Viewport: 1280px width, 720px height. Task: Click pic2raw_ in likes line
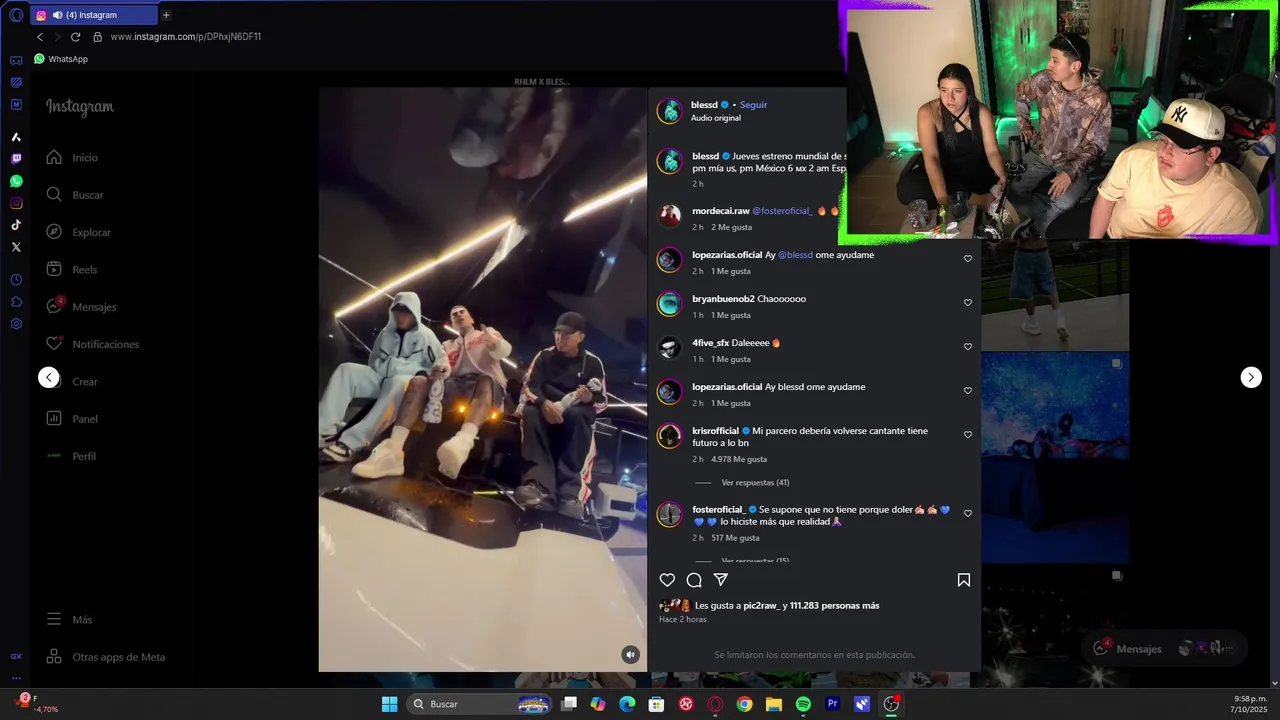click(761, 606)
